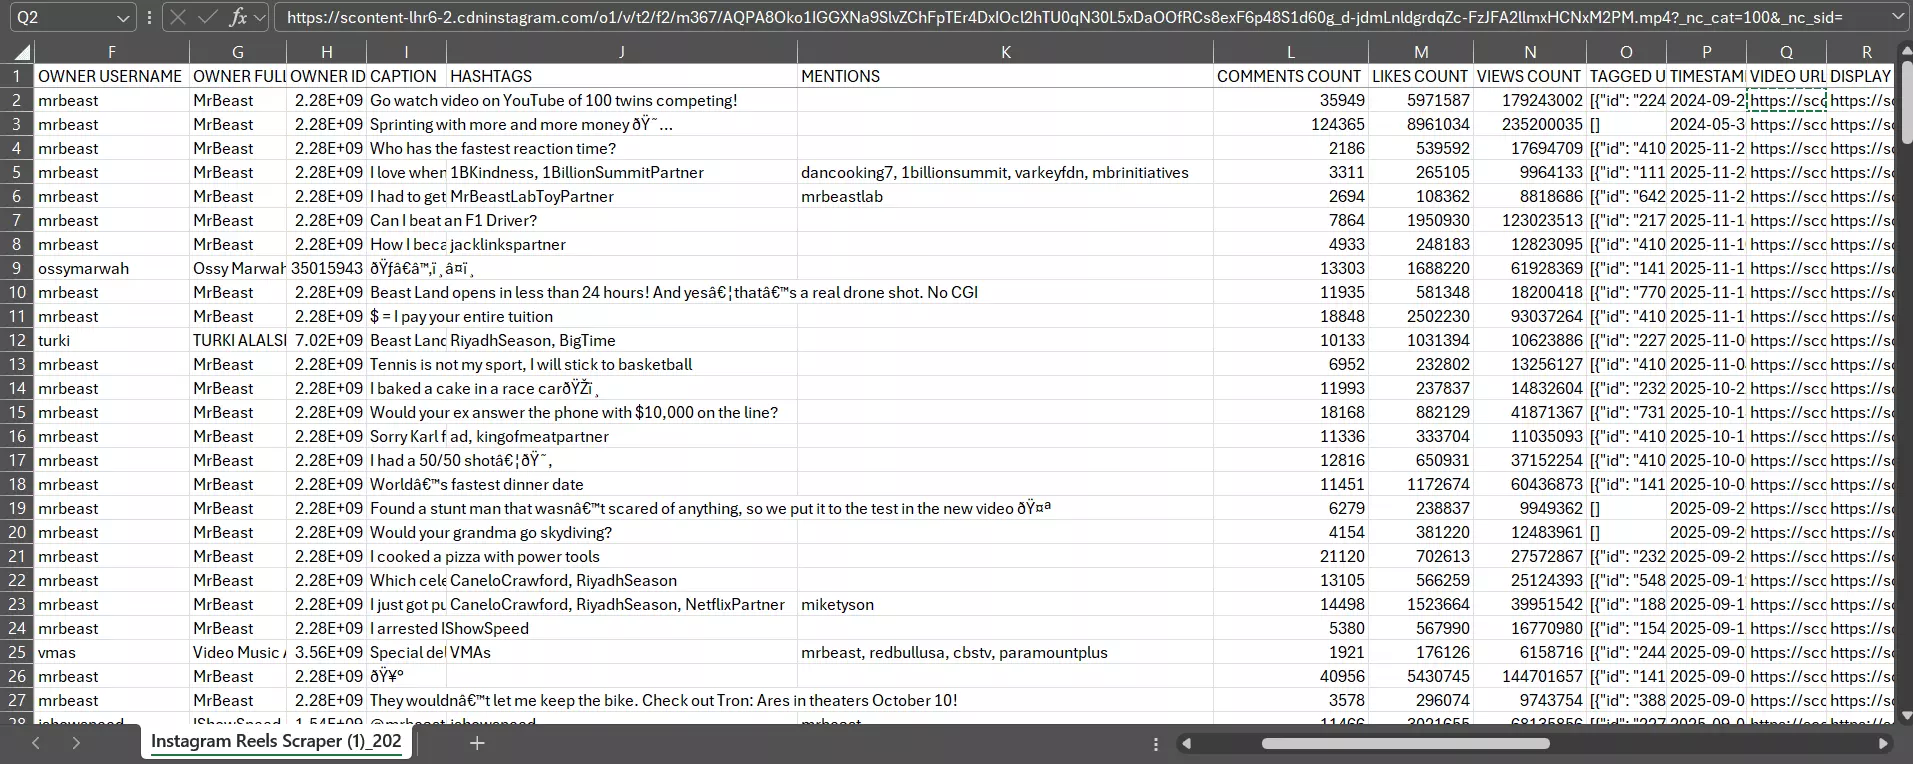The width and height of the screenshot is (1913, 764).
Task: Click the horizontal scrollbar thumb
Action: point(1405,743)
